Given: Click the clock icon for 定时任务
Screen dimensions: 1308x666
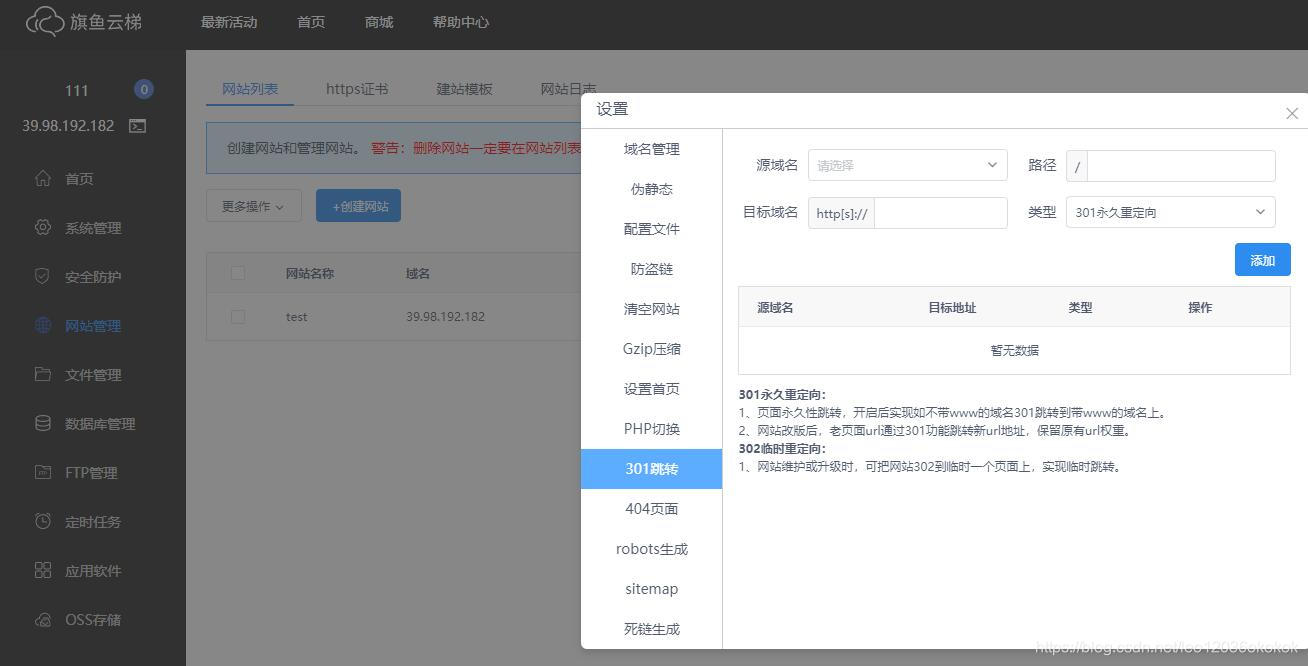Looking at the screenshot, I should (42, 521).
